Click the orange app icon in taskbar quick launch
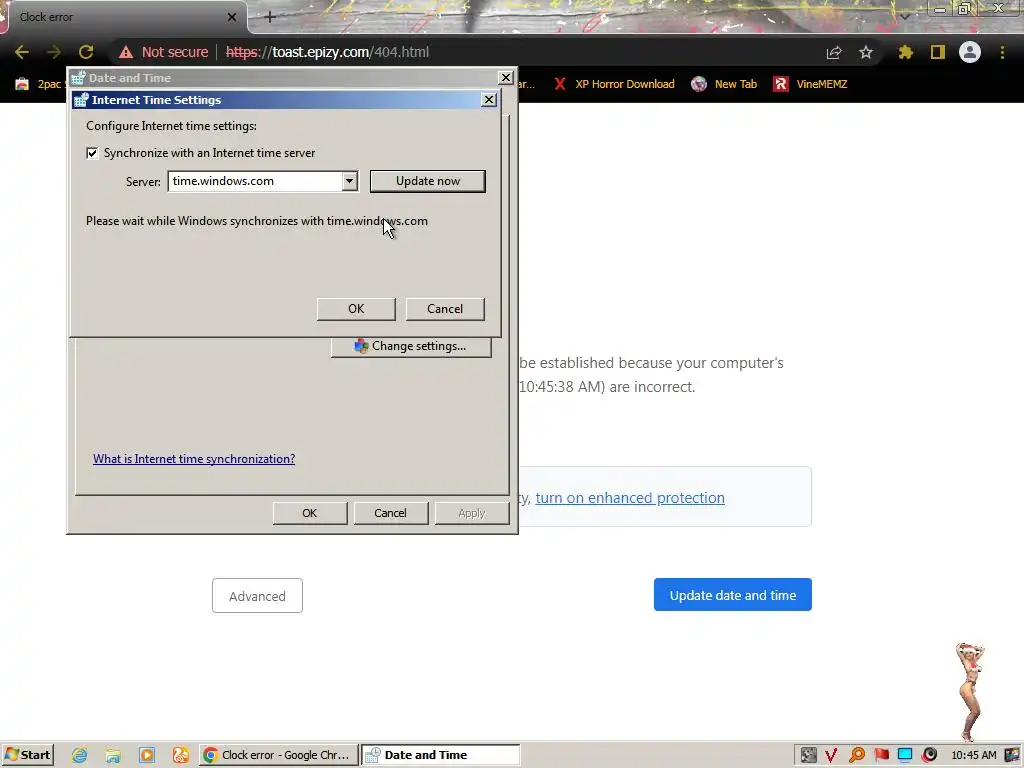 pyautogui.click(x=181, y=756)
